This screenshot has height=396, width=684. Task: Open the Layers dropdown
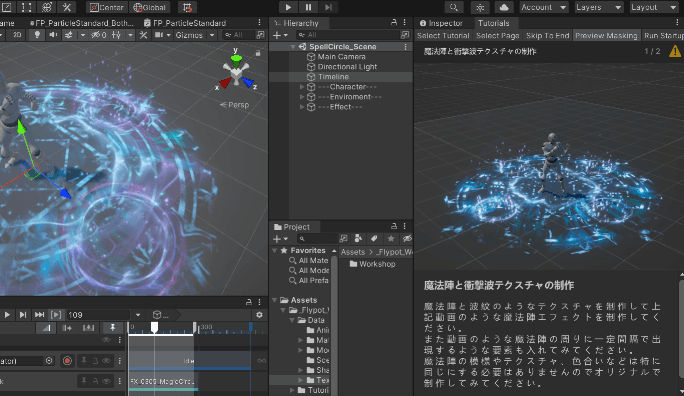(598, 7)
